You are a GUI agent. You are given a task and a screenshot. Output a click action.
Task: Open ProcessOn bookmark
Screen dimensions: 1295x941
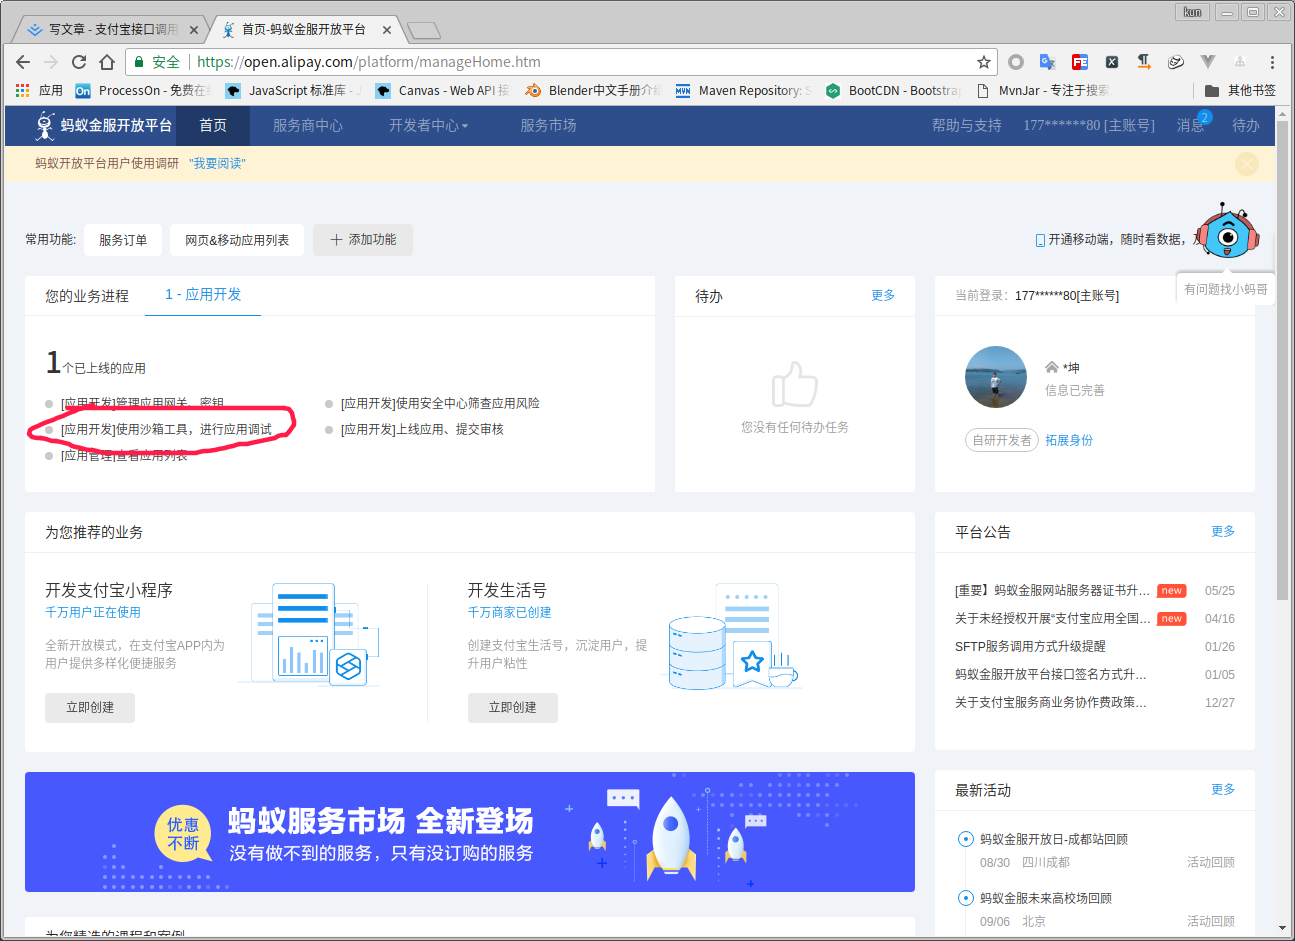143,90
